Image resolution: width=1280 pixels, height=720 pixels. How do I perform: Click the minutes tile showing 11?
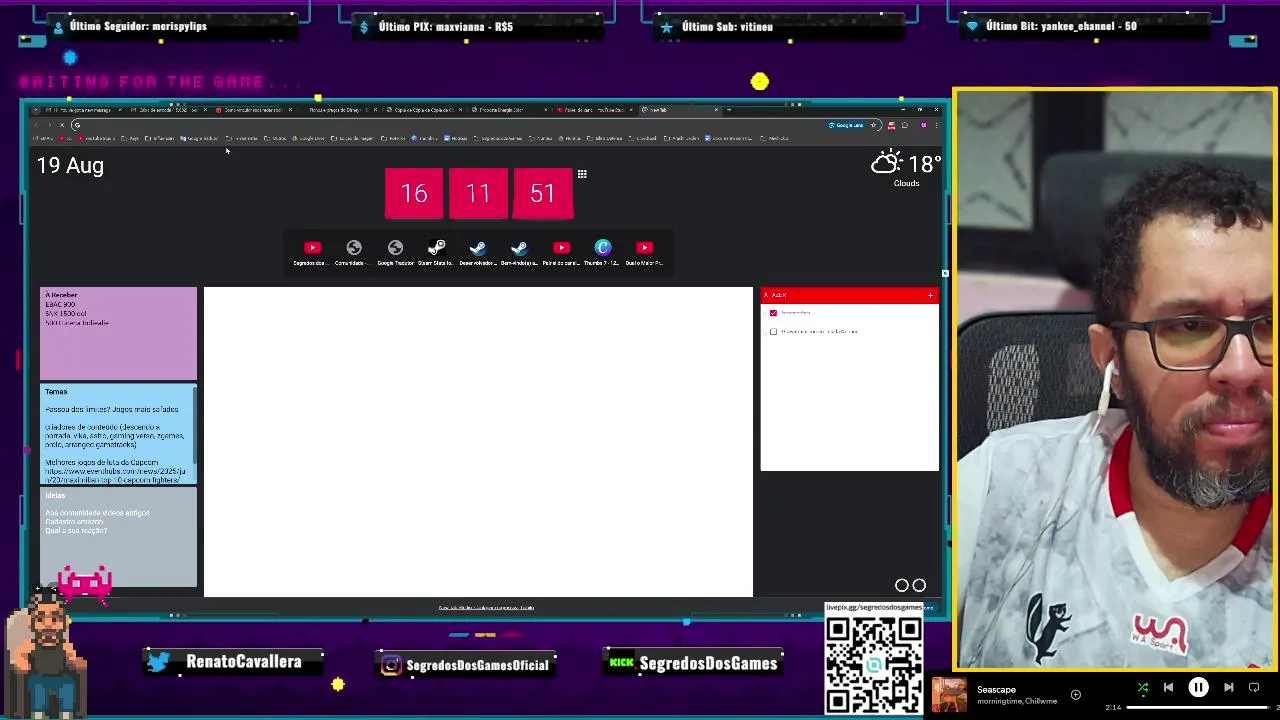tap(478, 193)
